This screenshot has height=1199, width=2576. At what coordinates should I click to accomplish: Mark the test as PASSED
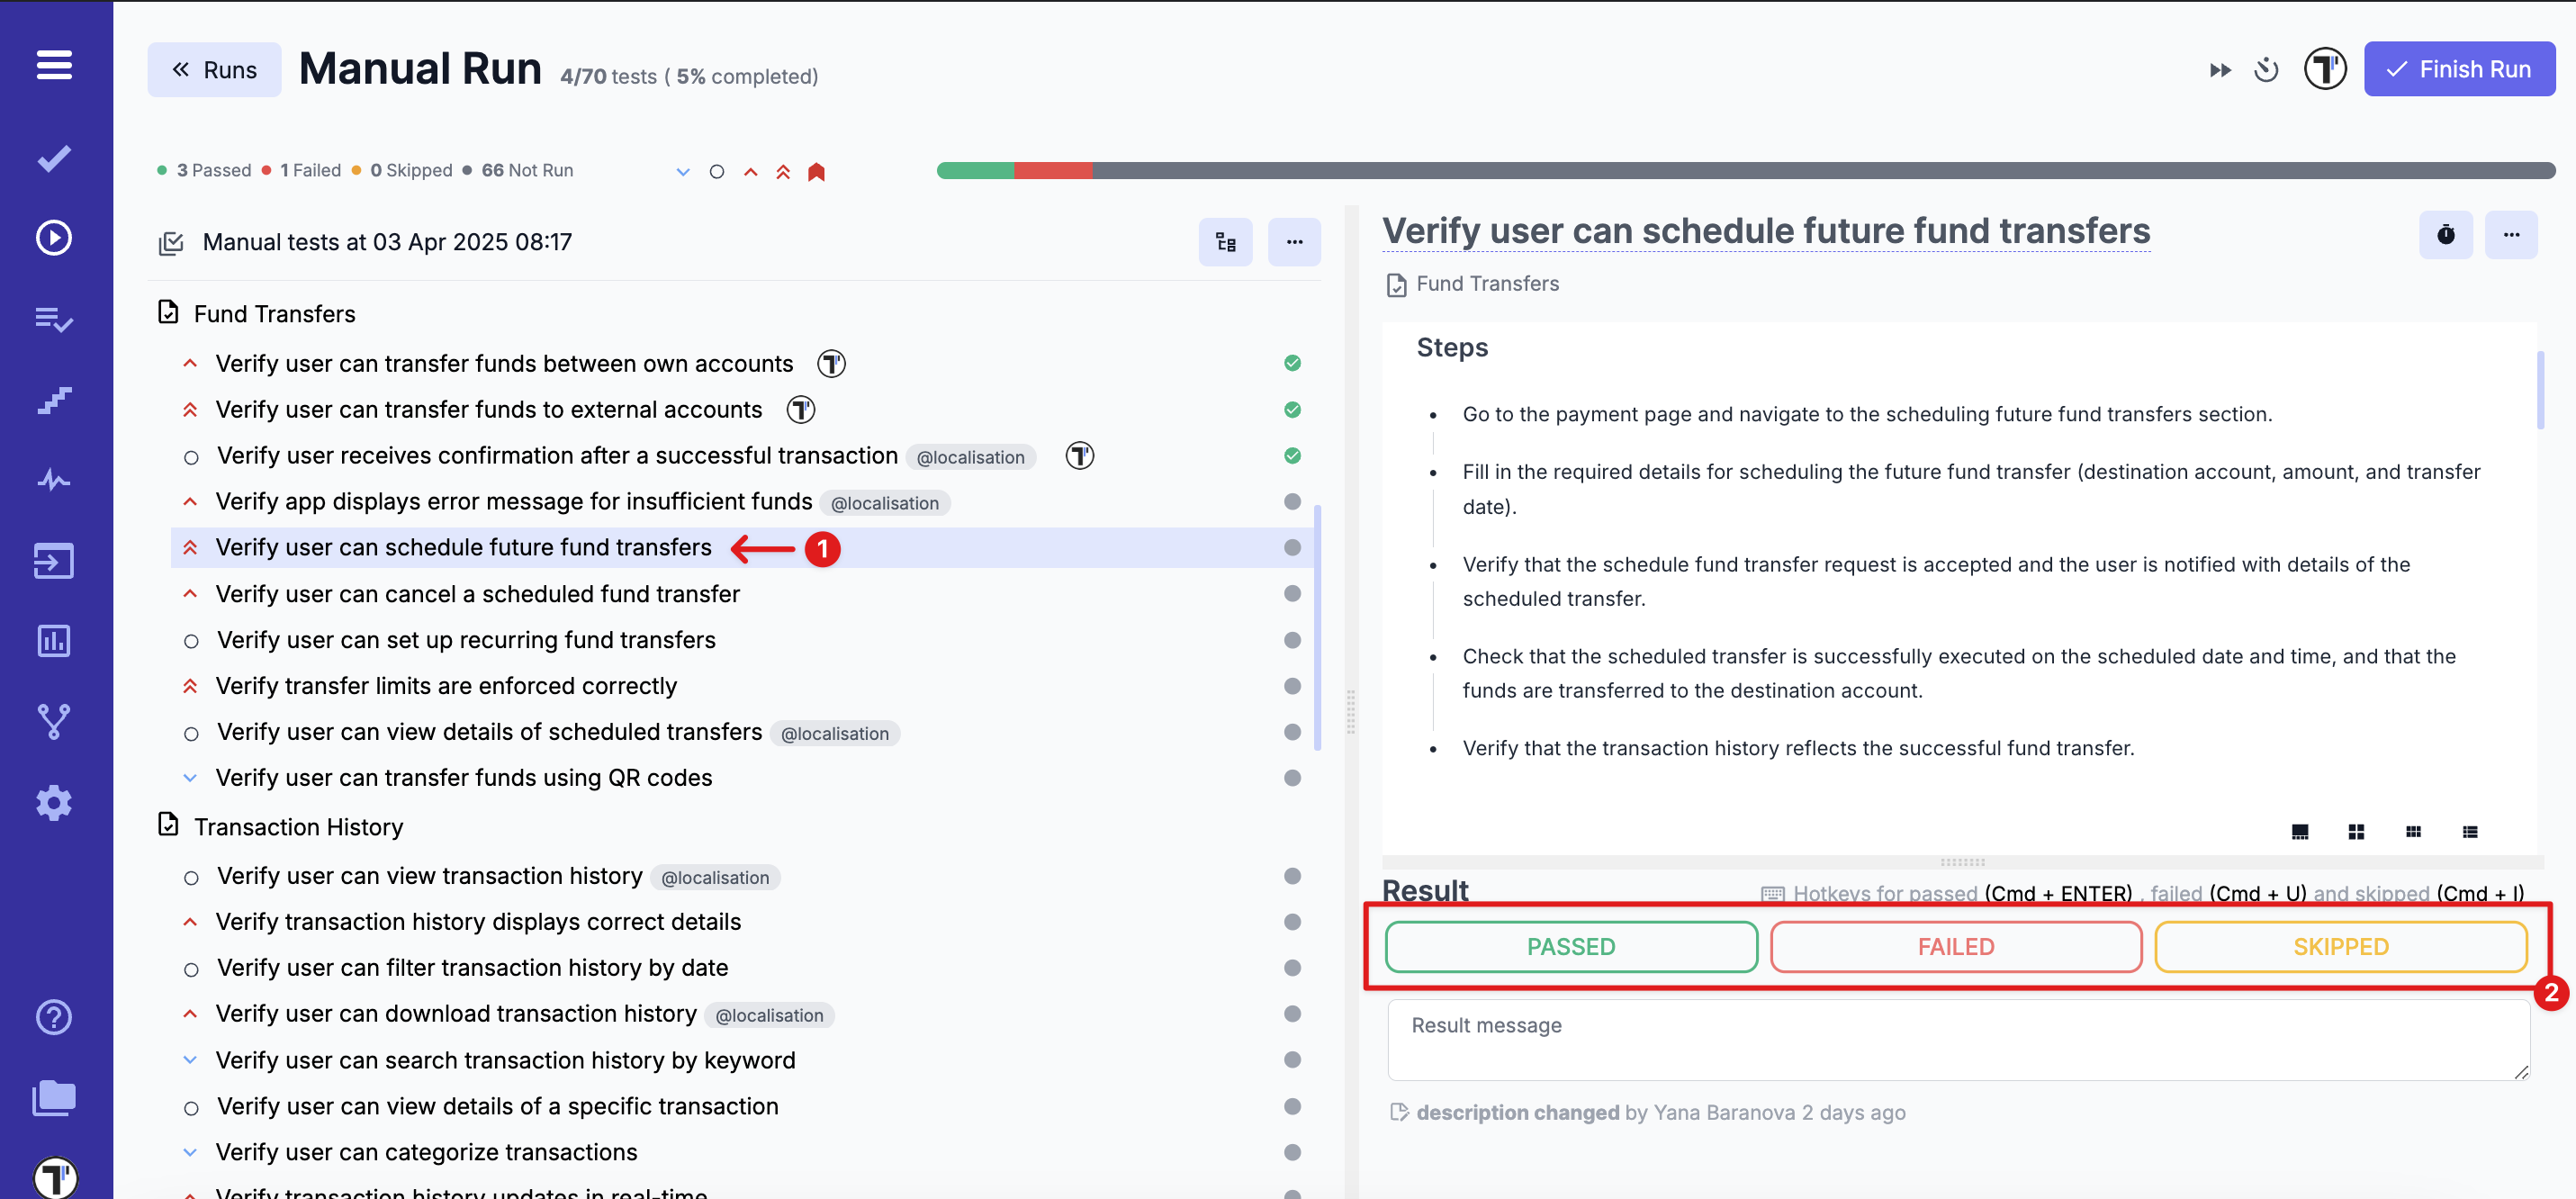coord(1570,947)
